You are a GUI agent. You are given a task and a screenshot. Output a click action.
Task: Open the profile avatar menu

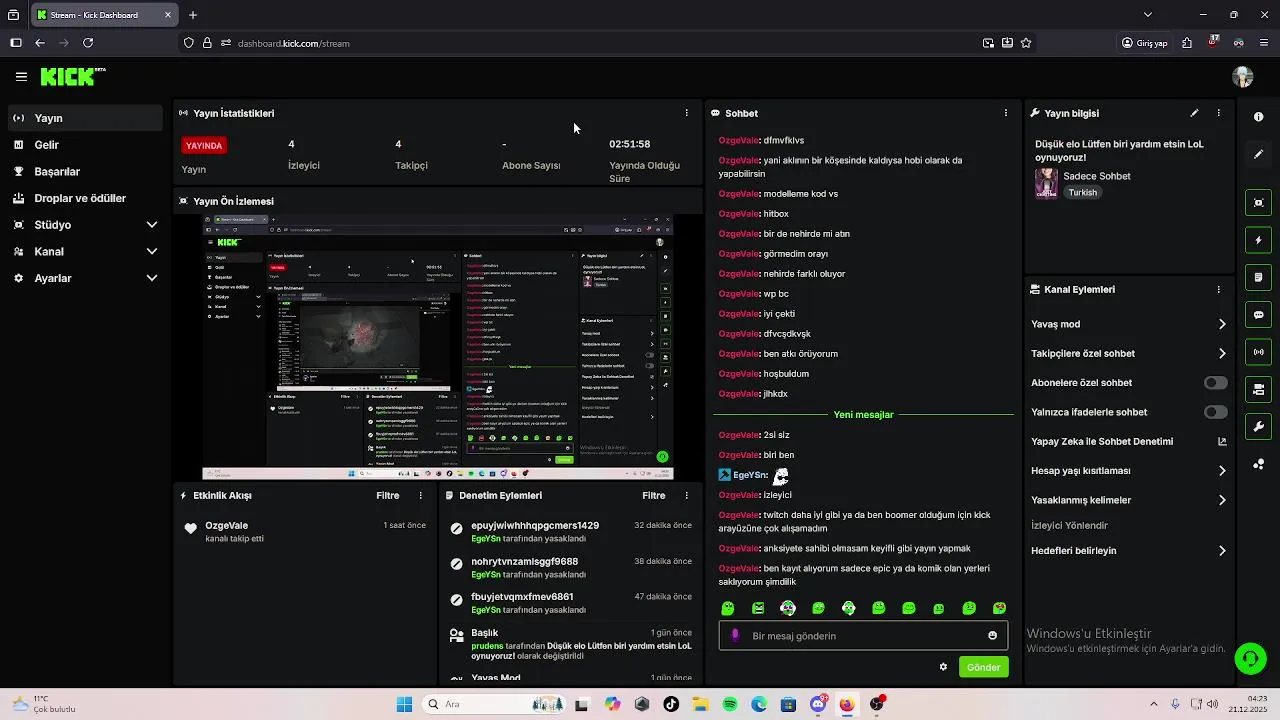pos(1243,77)
